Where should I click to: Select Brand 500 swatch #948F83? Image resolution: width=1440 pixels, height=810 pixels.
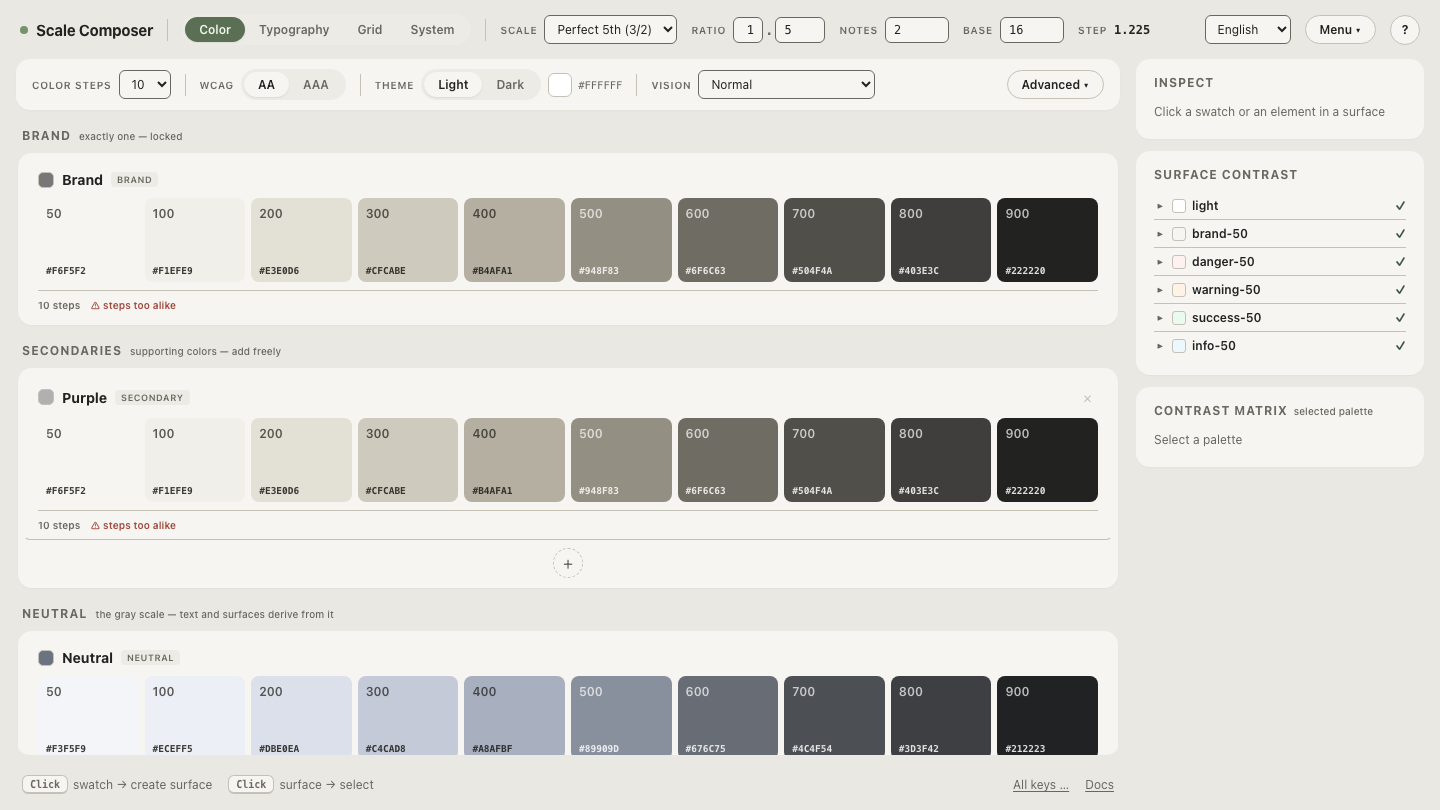[x=621, y=240]
